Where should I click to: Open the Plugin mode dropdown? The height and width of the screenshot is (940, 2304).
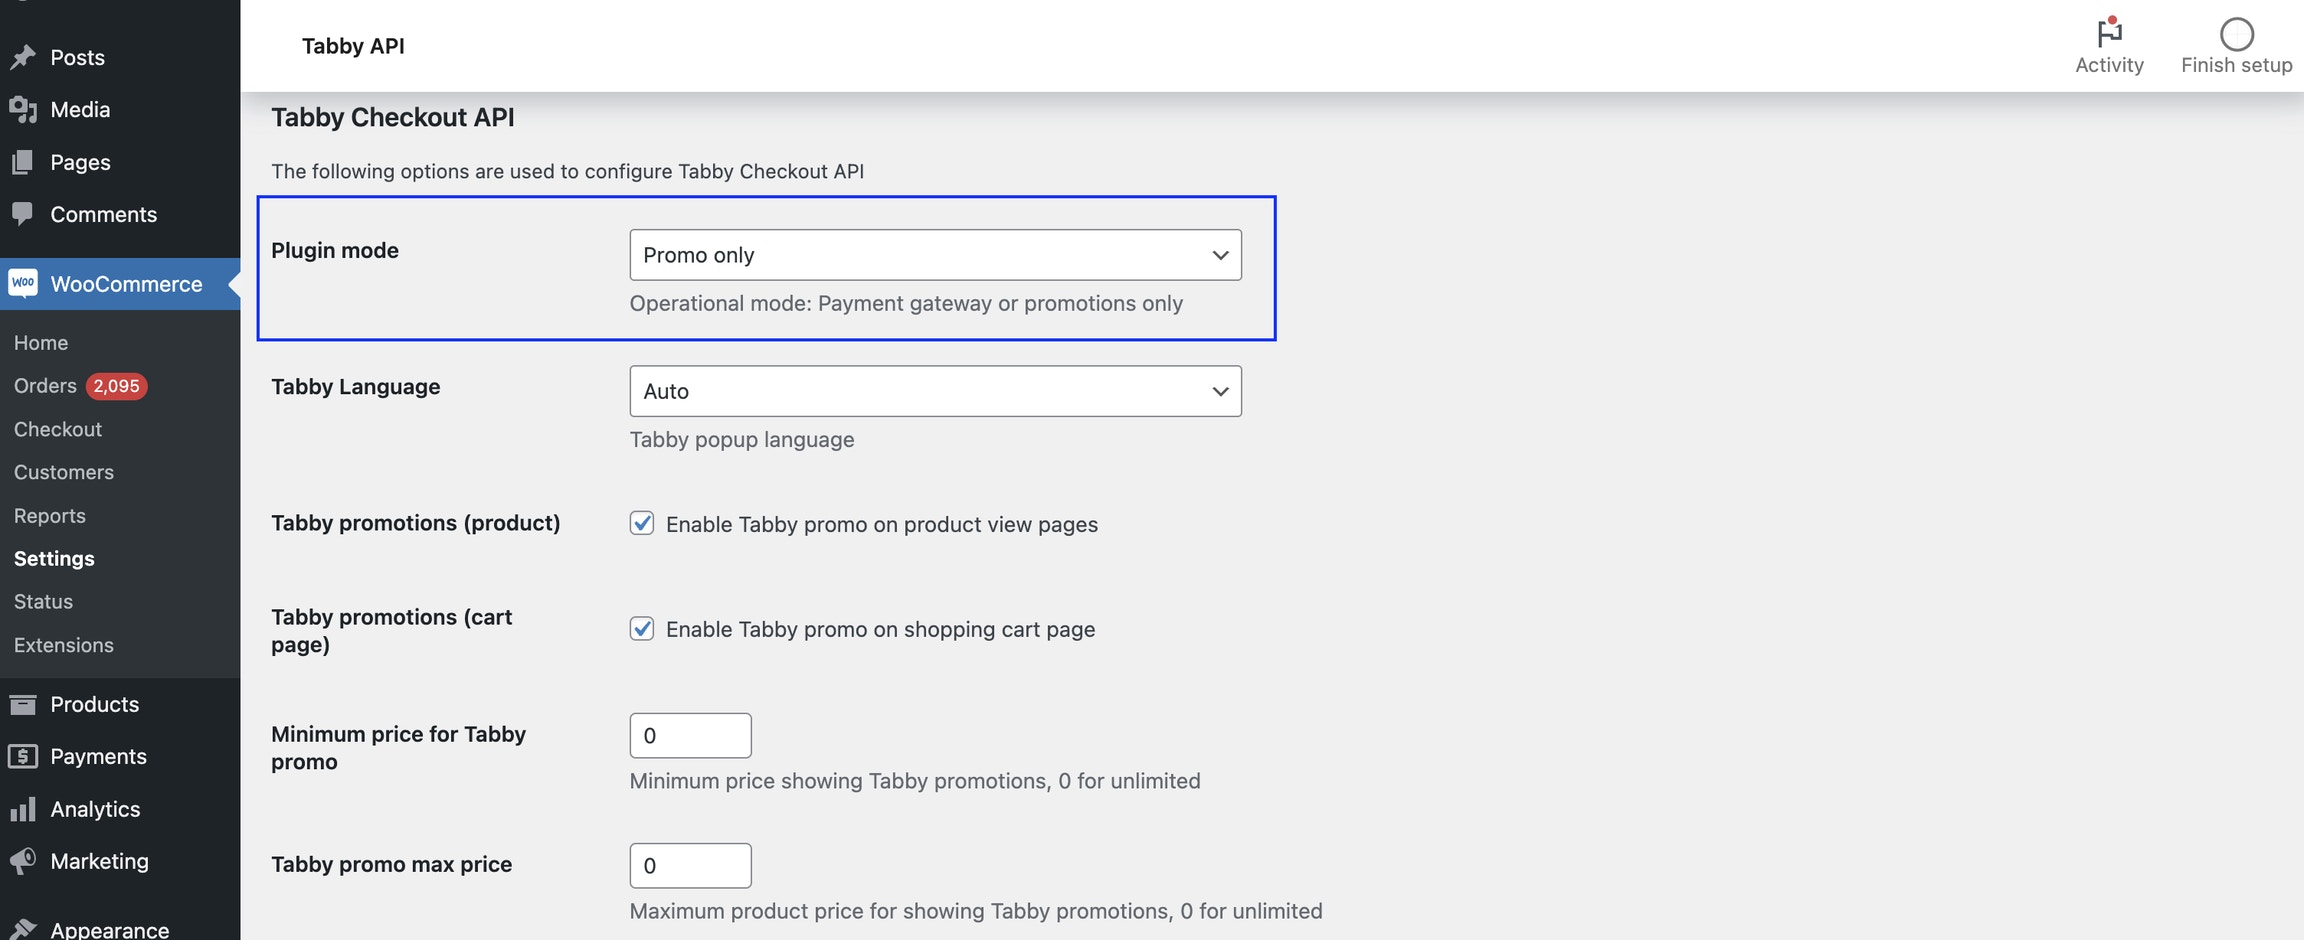[935, 255]
